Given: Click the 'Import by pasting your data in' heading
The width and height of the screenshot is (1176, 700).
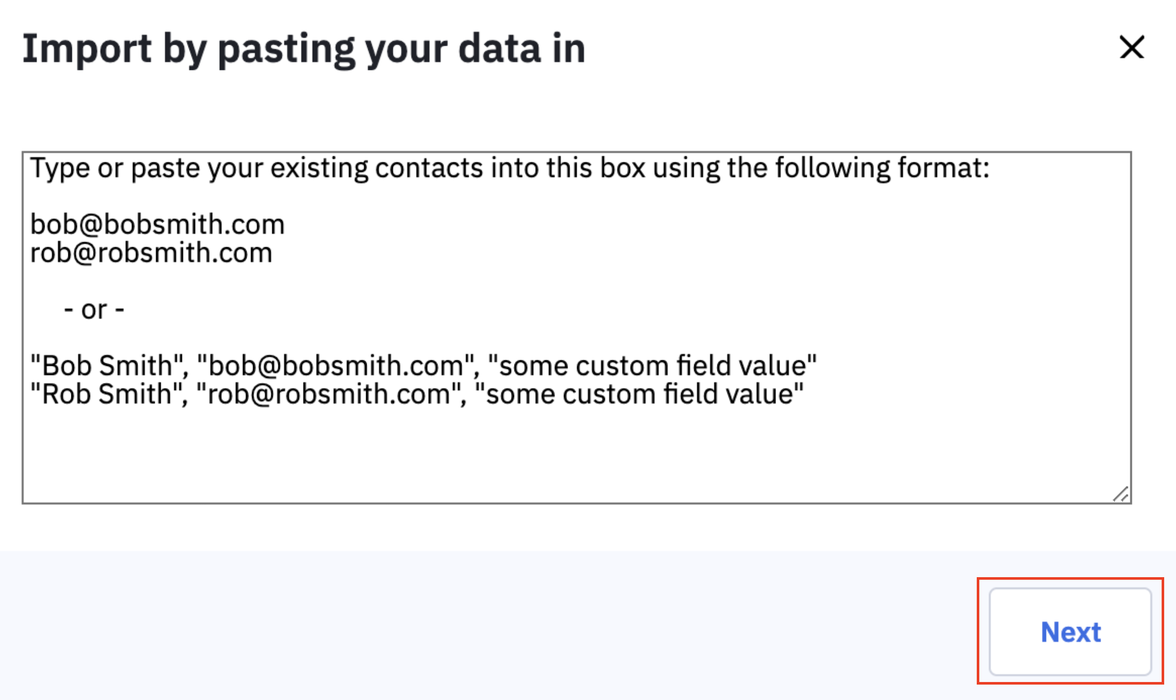Looking at the screenshot, I should pos(304,48).
